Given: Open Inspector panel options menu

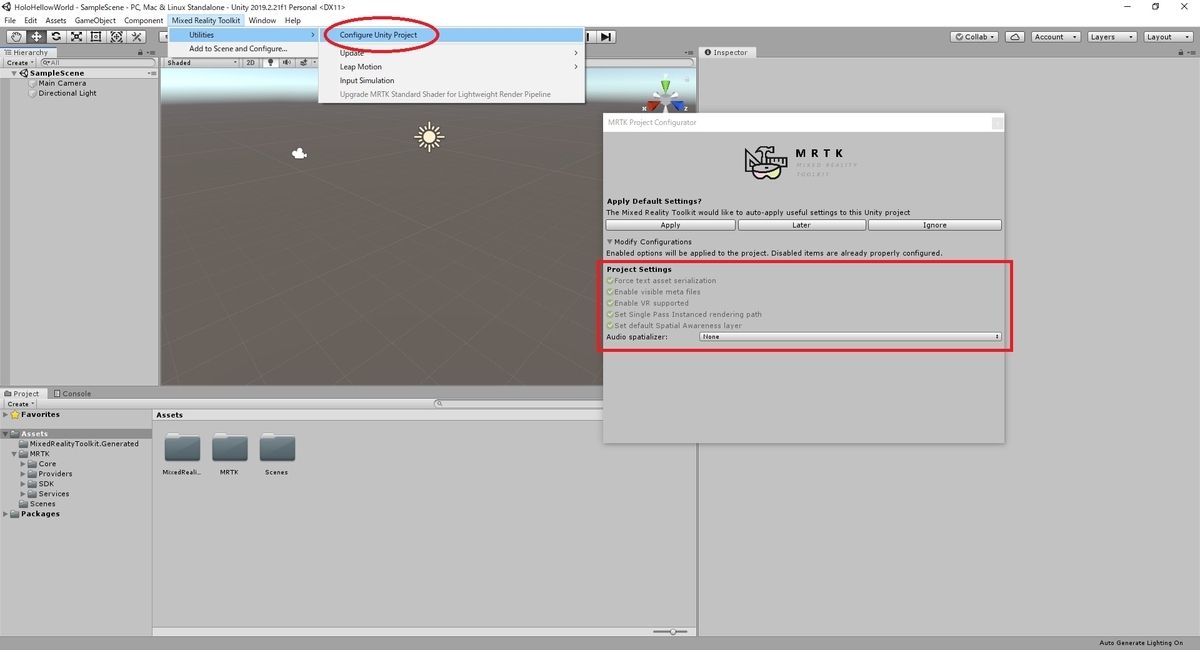Looking at the screenshot, I should coord(1191,52).
